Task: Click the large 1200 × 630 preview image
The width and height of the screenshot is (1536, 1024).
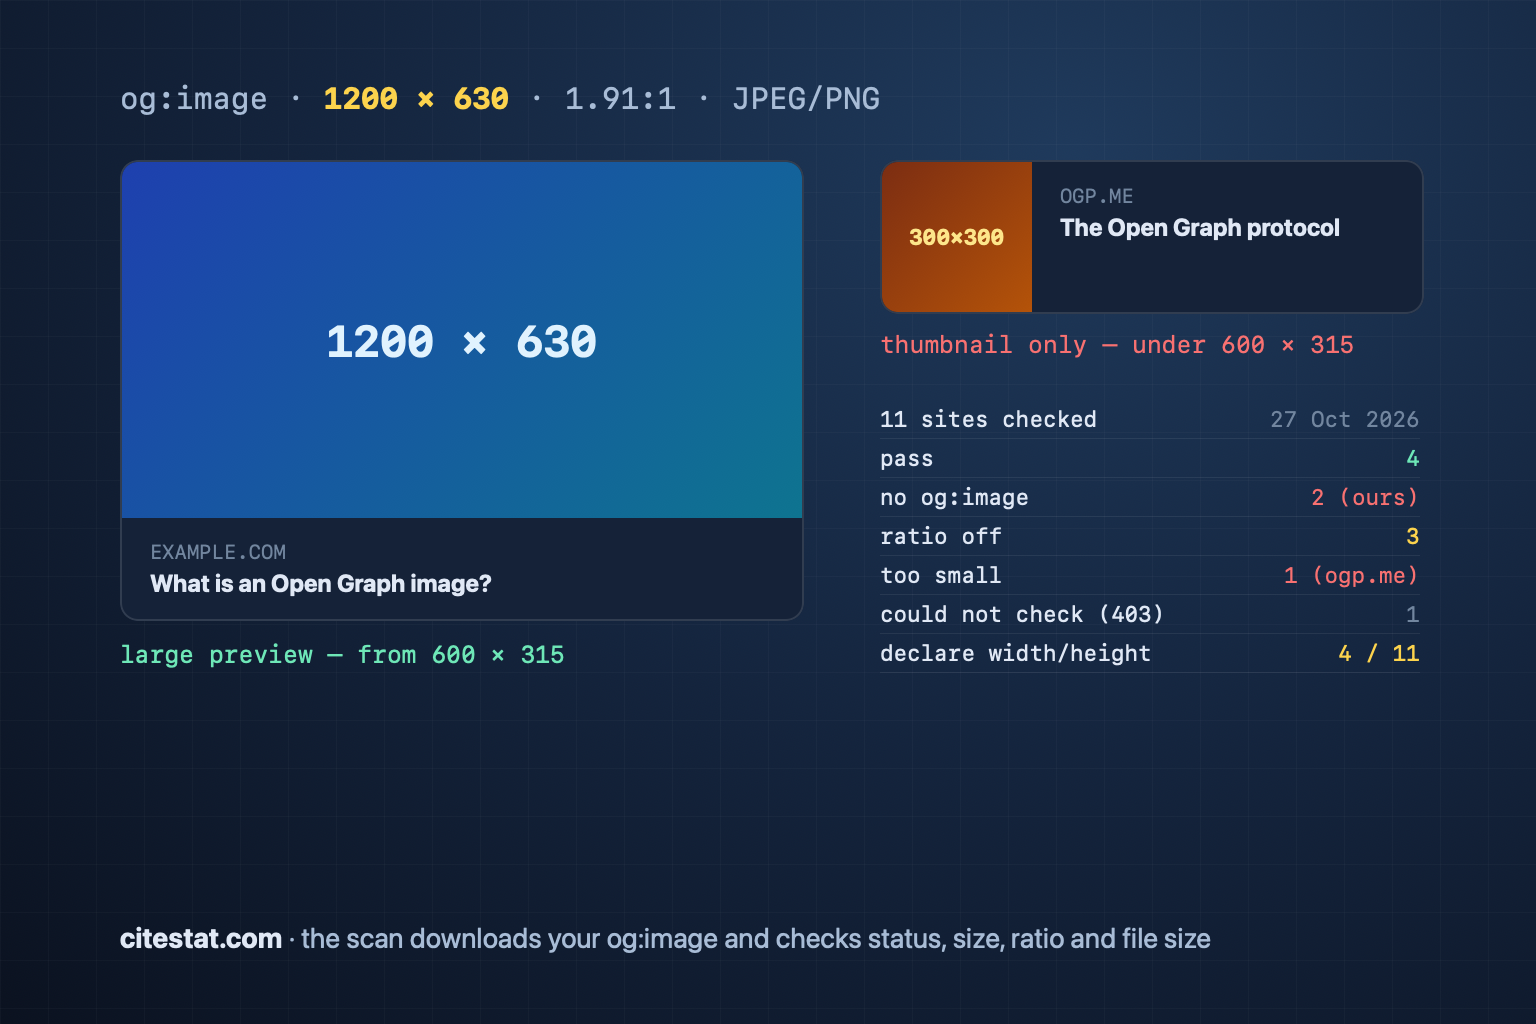Action: (x=462, y=340)
